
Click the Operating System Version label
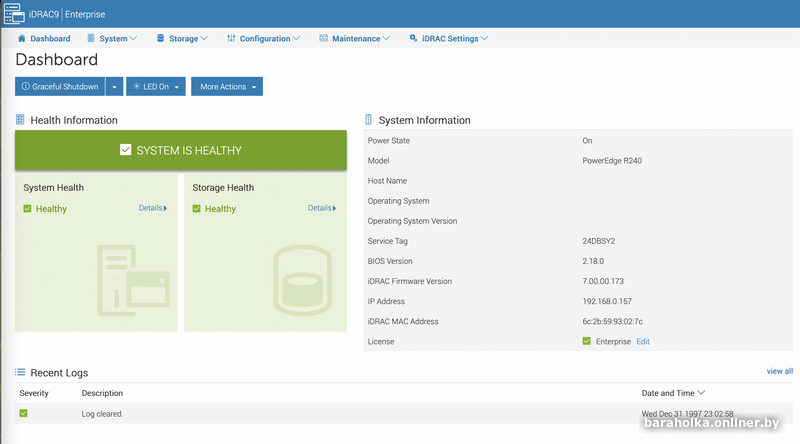[412, 221]
